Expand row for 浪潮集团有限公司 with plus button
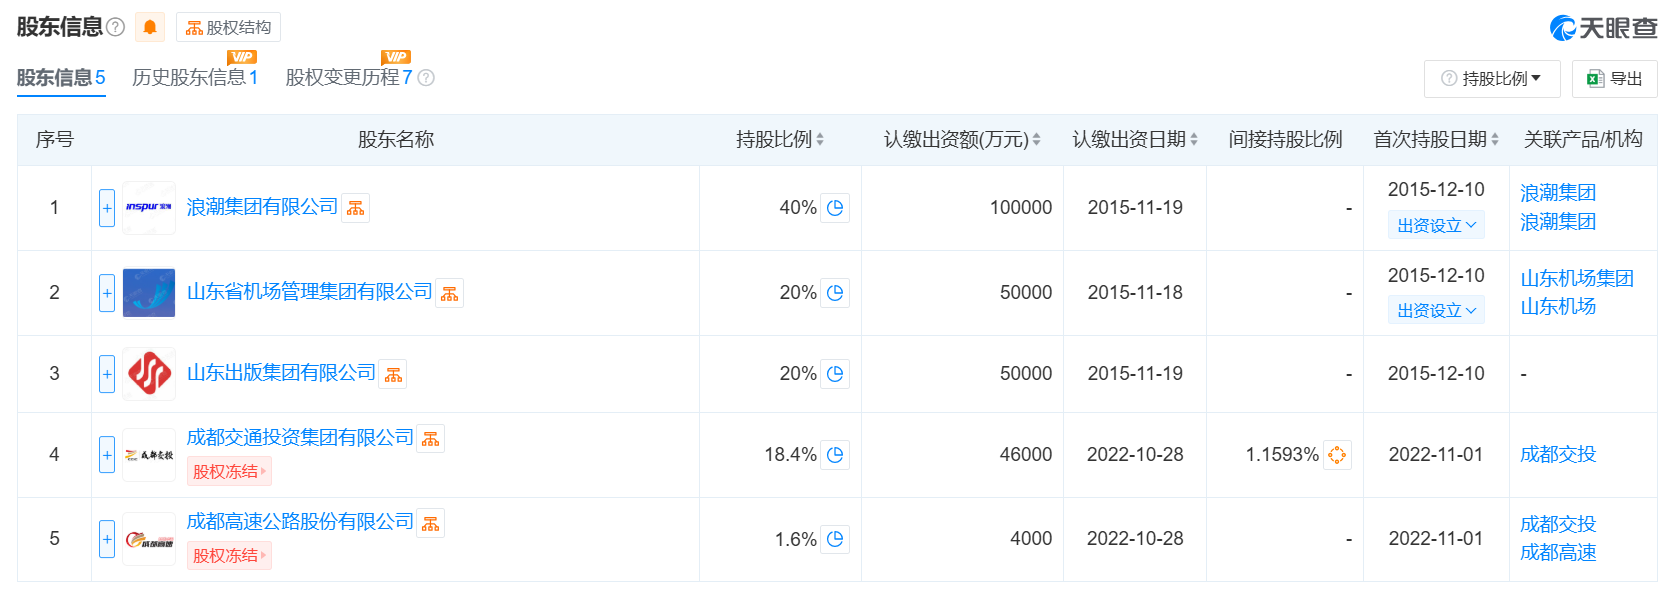This screenshot has height=603, width=1677. (x=107, y=208)
